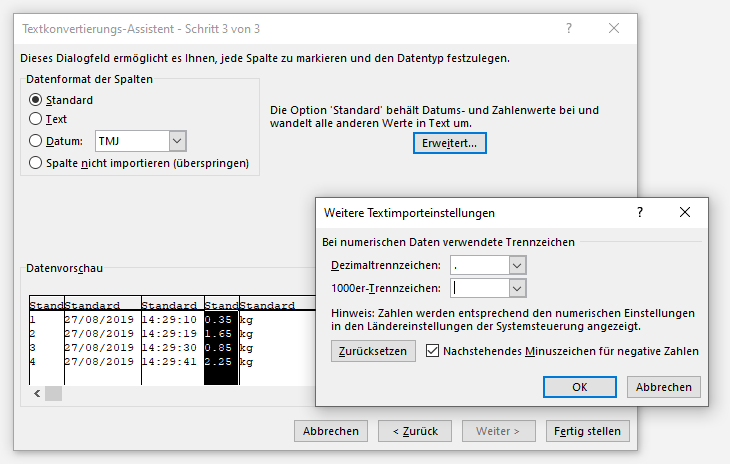This screenshot has height=464, width=730.
Task: Click the time 14:29:19 in the preview
Action: click(x=169, y=334)
